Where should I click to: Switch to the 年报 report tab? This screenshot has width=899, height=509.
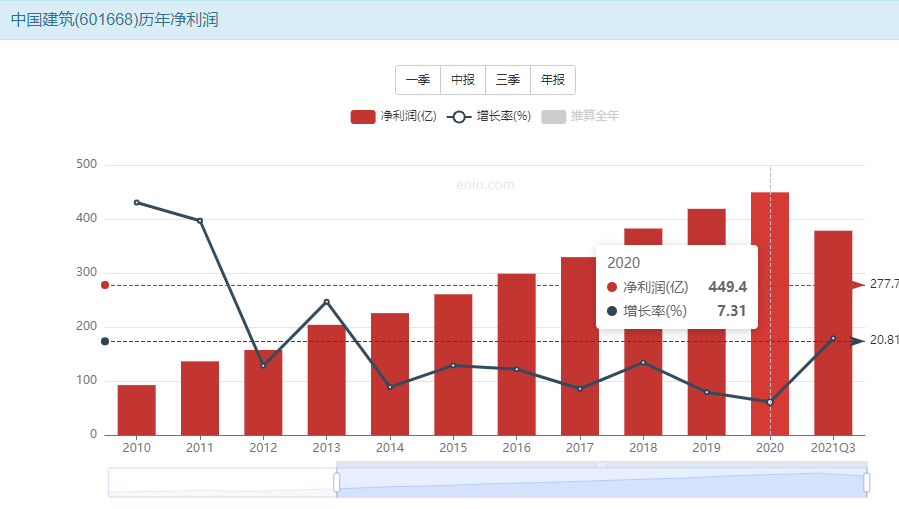point(553,80)
